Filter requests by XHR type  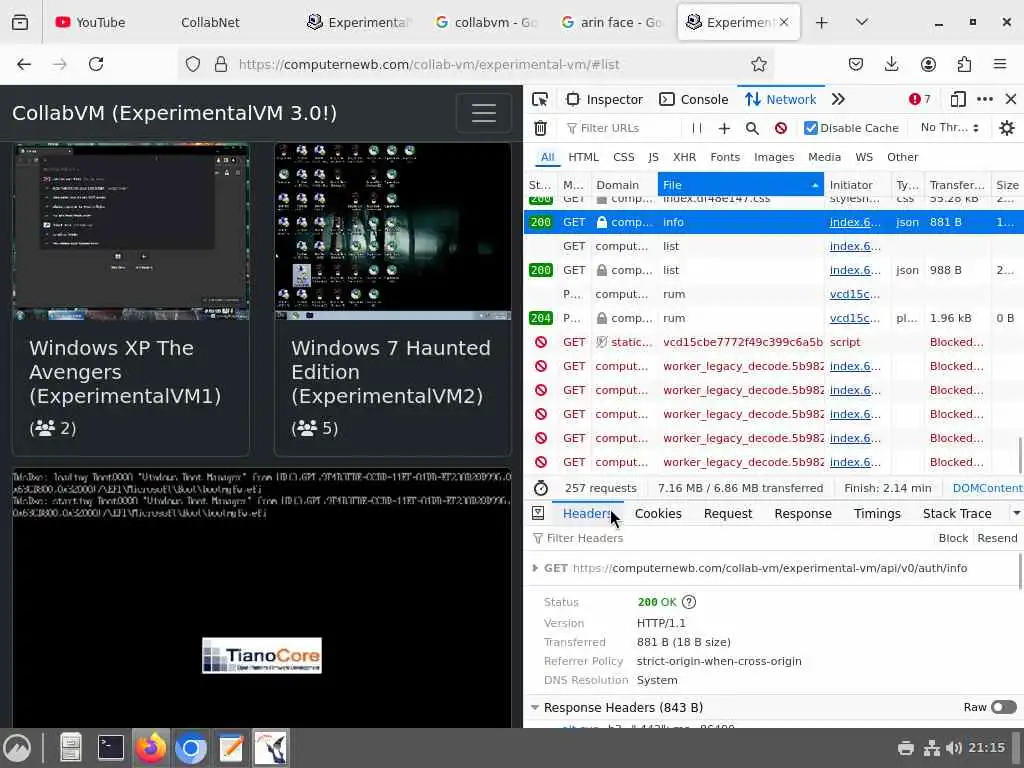(x=684, y=157)
